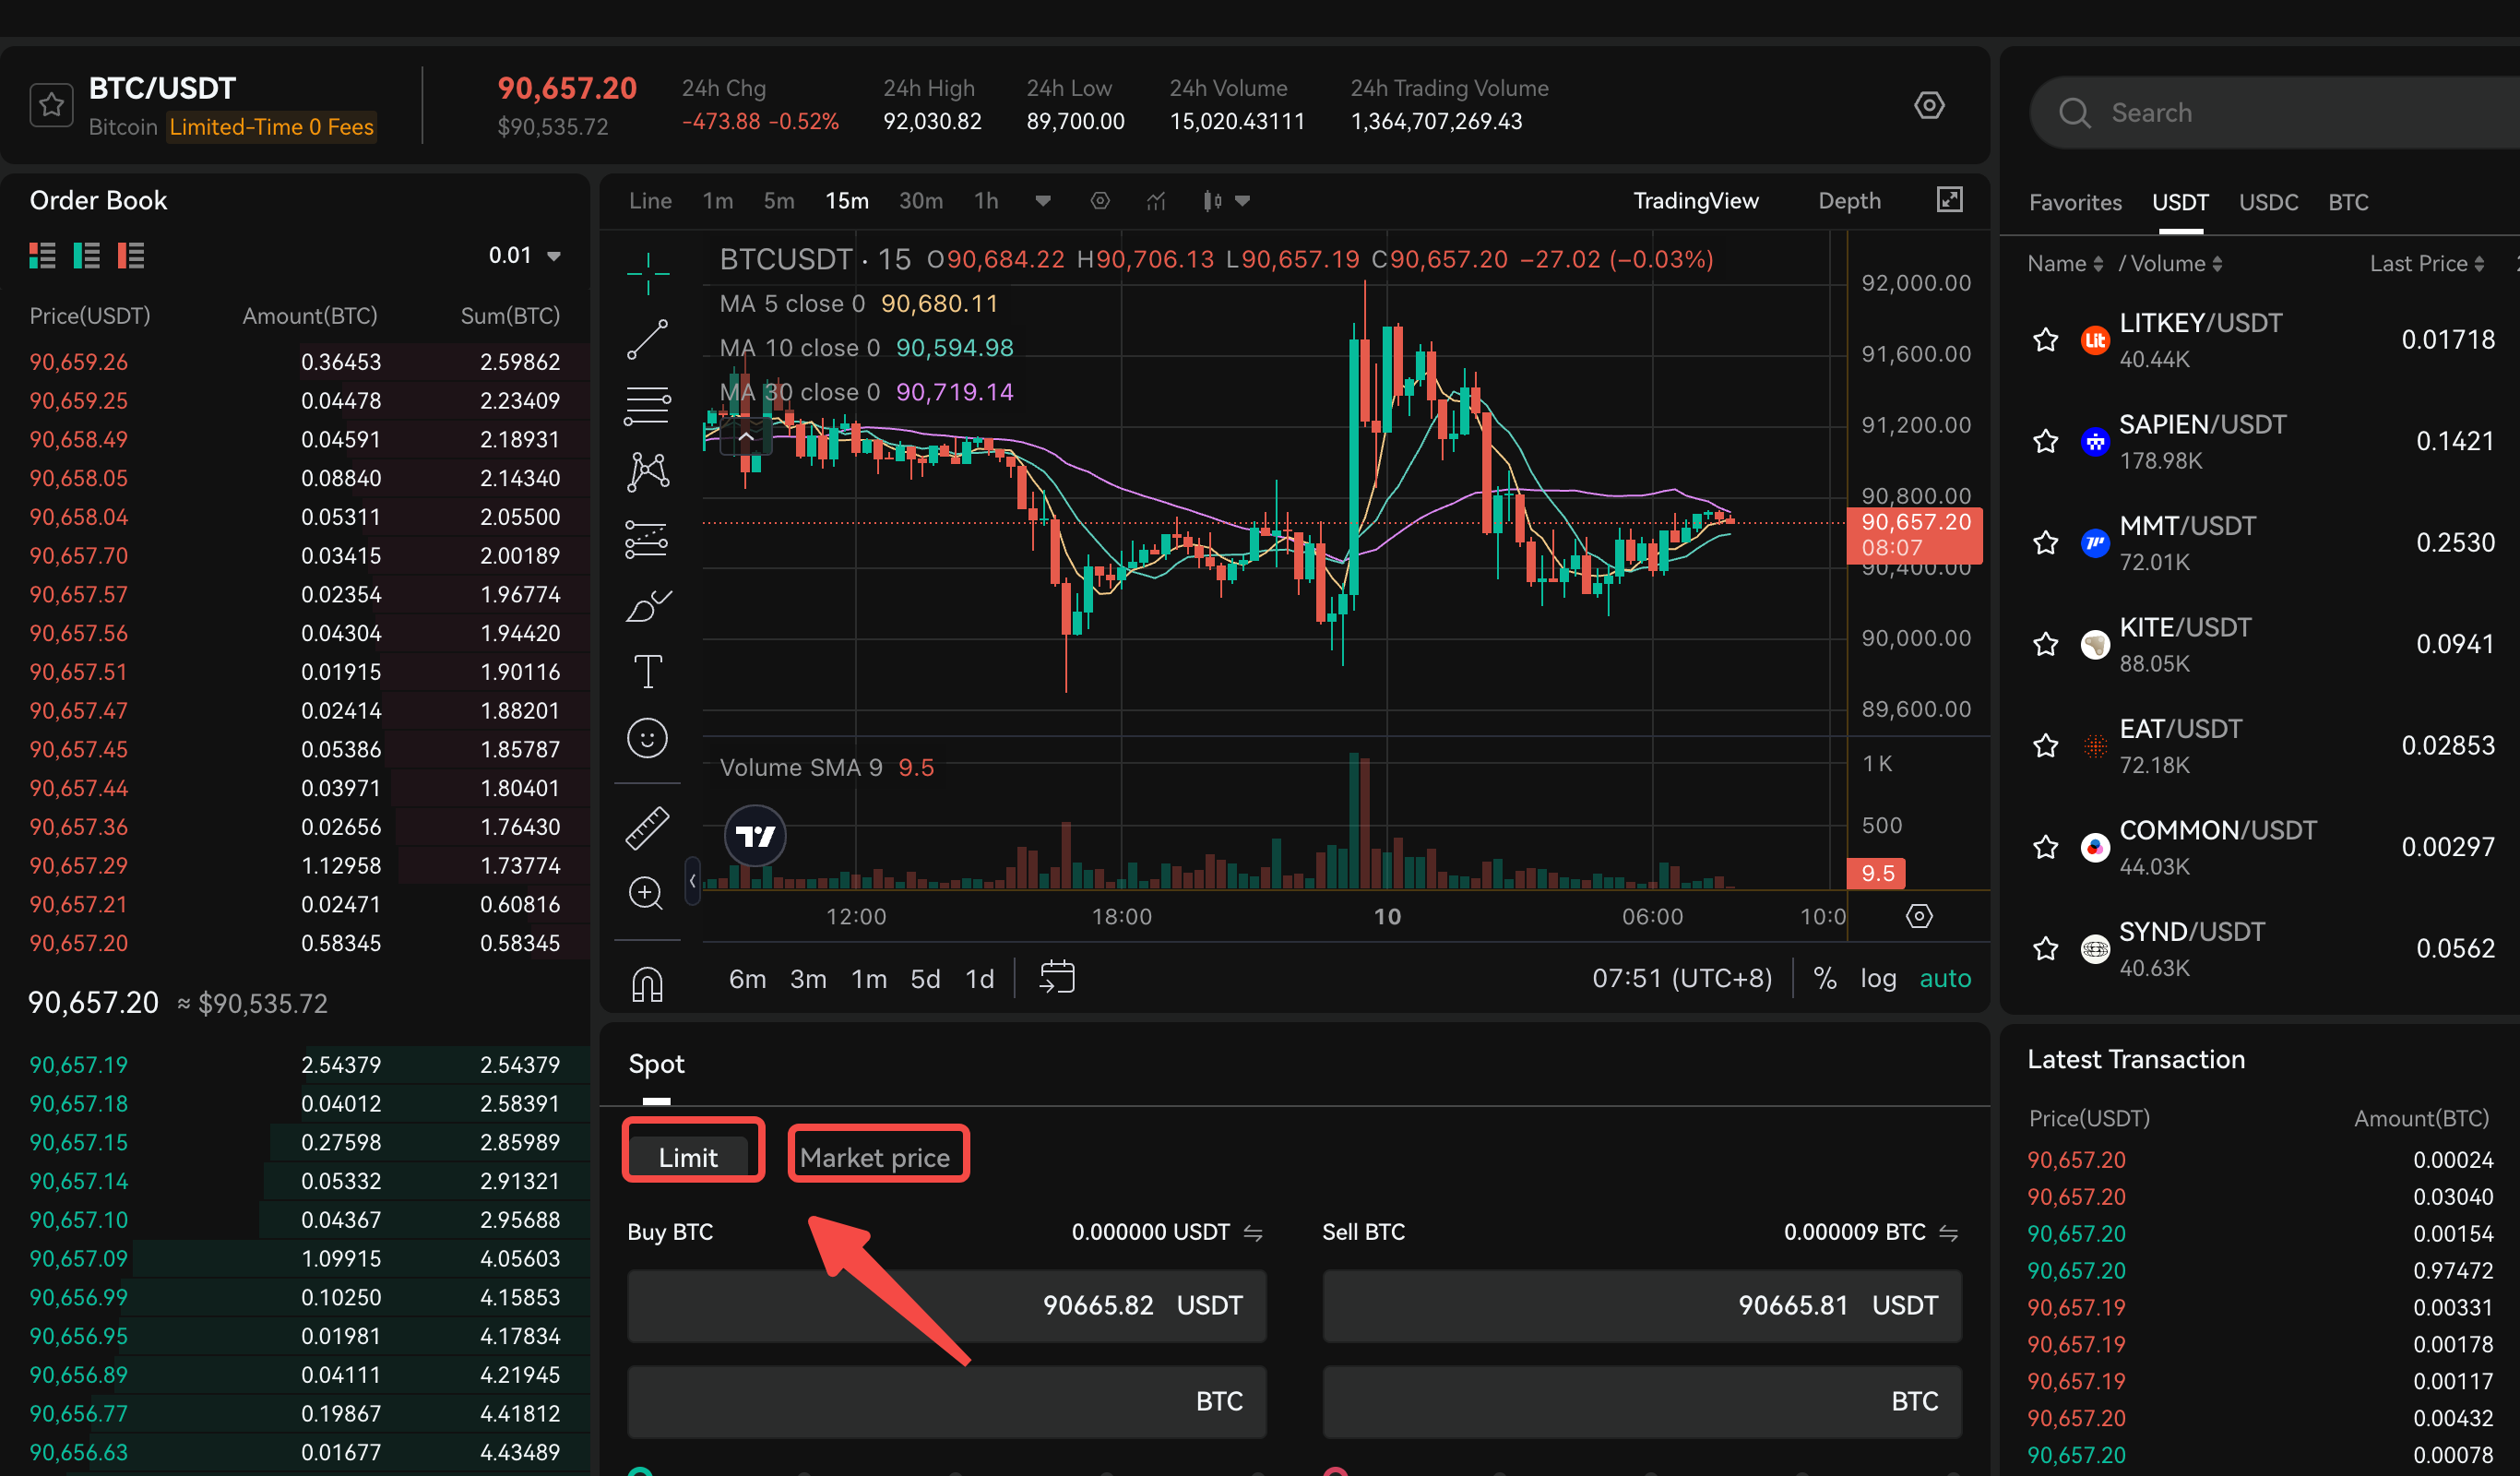This screenshot has height=1476, width=2520.
Task: Favorite SAPIEN/USDT with its star
Action: tap(2046, 441)
